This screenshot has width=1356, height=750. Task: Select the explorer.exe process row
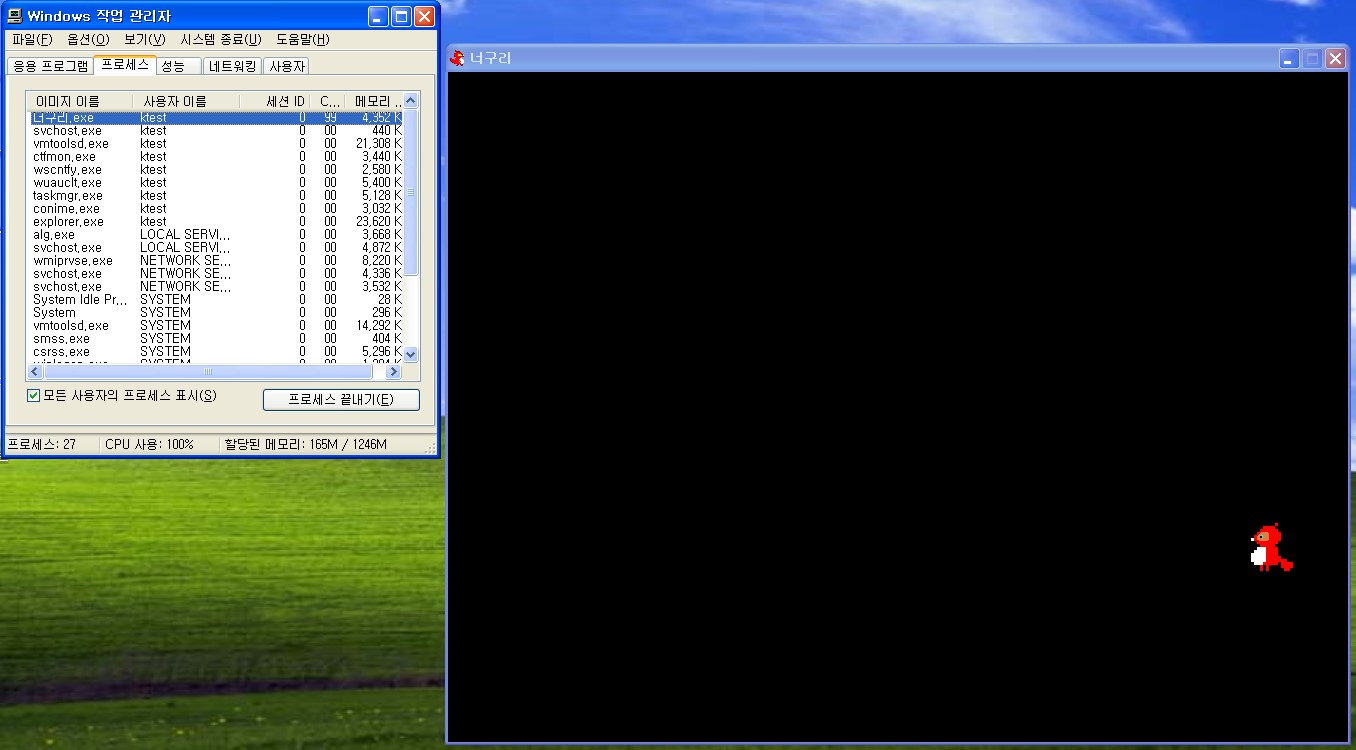[x=215, y=221]
